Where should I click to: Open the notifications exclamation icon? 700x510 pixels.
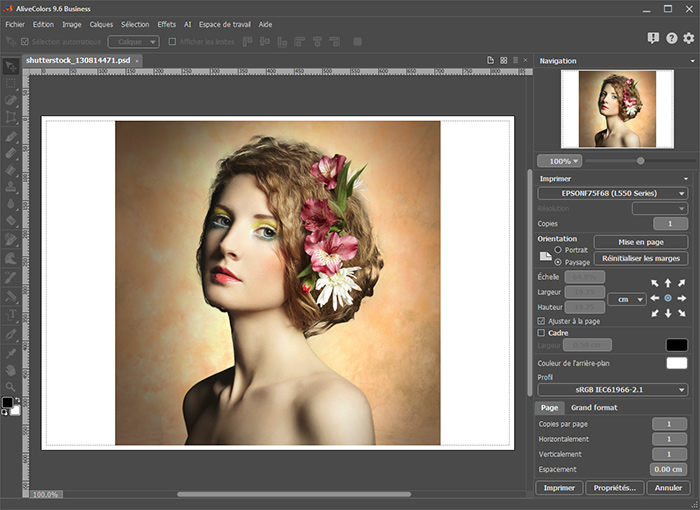[653, 38]
